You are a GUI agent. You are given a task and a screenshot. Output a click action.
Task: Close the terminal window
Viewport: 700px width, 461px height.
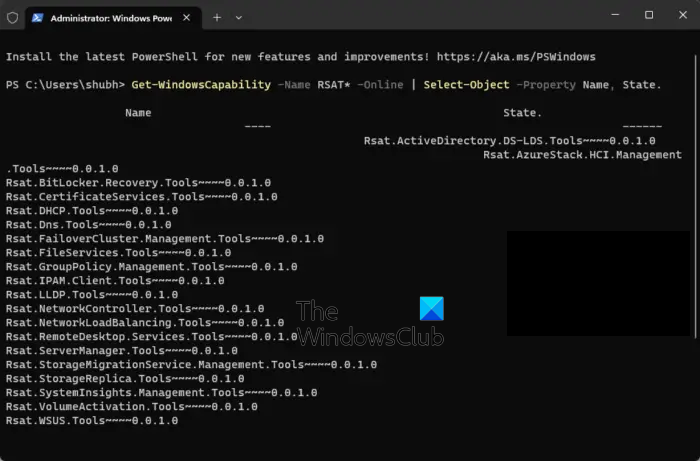[683, 15]
